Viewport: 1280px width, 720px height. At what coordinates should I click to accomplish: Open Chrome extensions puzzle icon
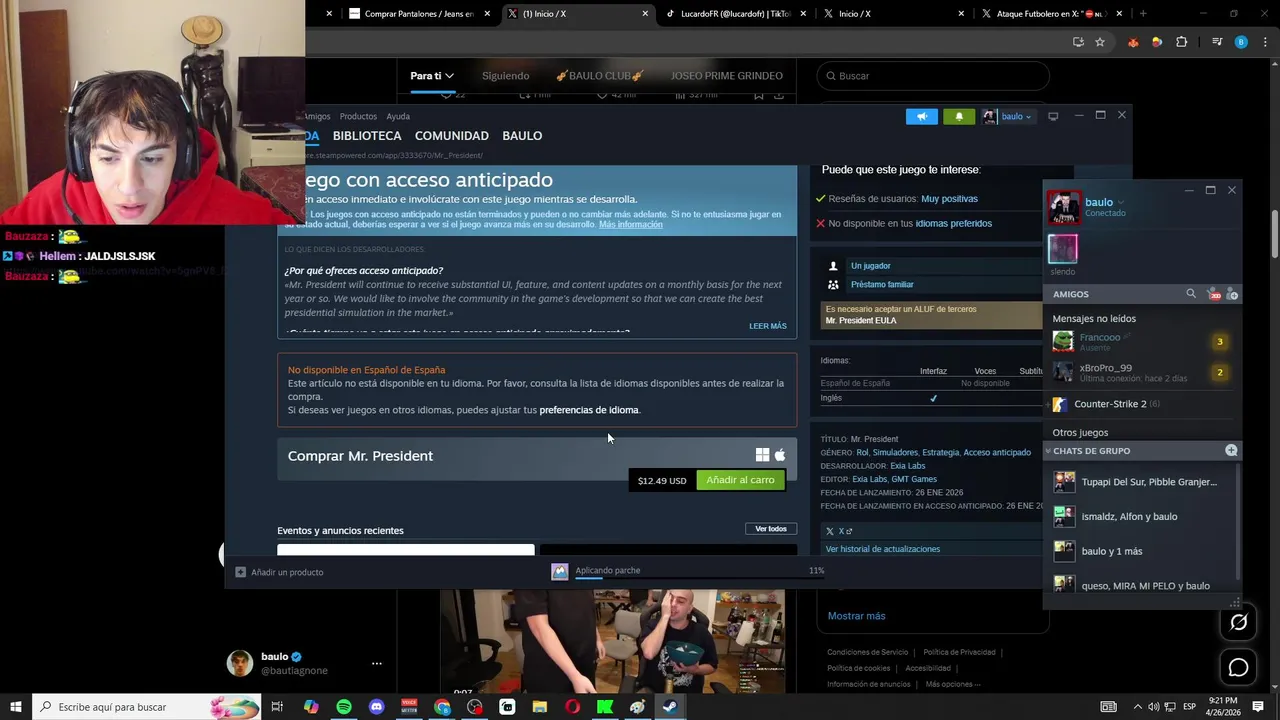1181,42
